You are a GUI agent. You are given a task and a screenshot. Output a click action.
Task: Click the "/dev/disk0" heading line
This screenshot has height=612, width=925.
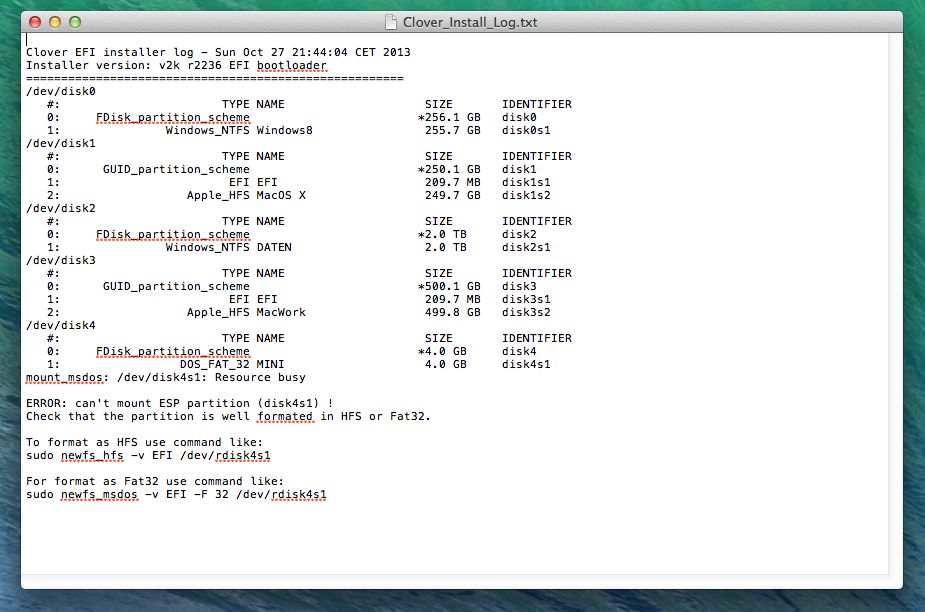point(61,91)
